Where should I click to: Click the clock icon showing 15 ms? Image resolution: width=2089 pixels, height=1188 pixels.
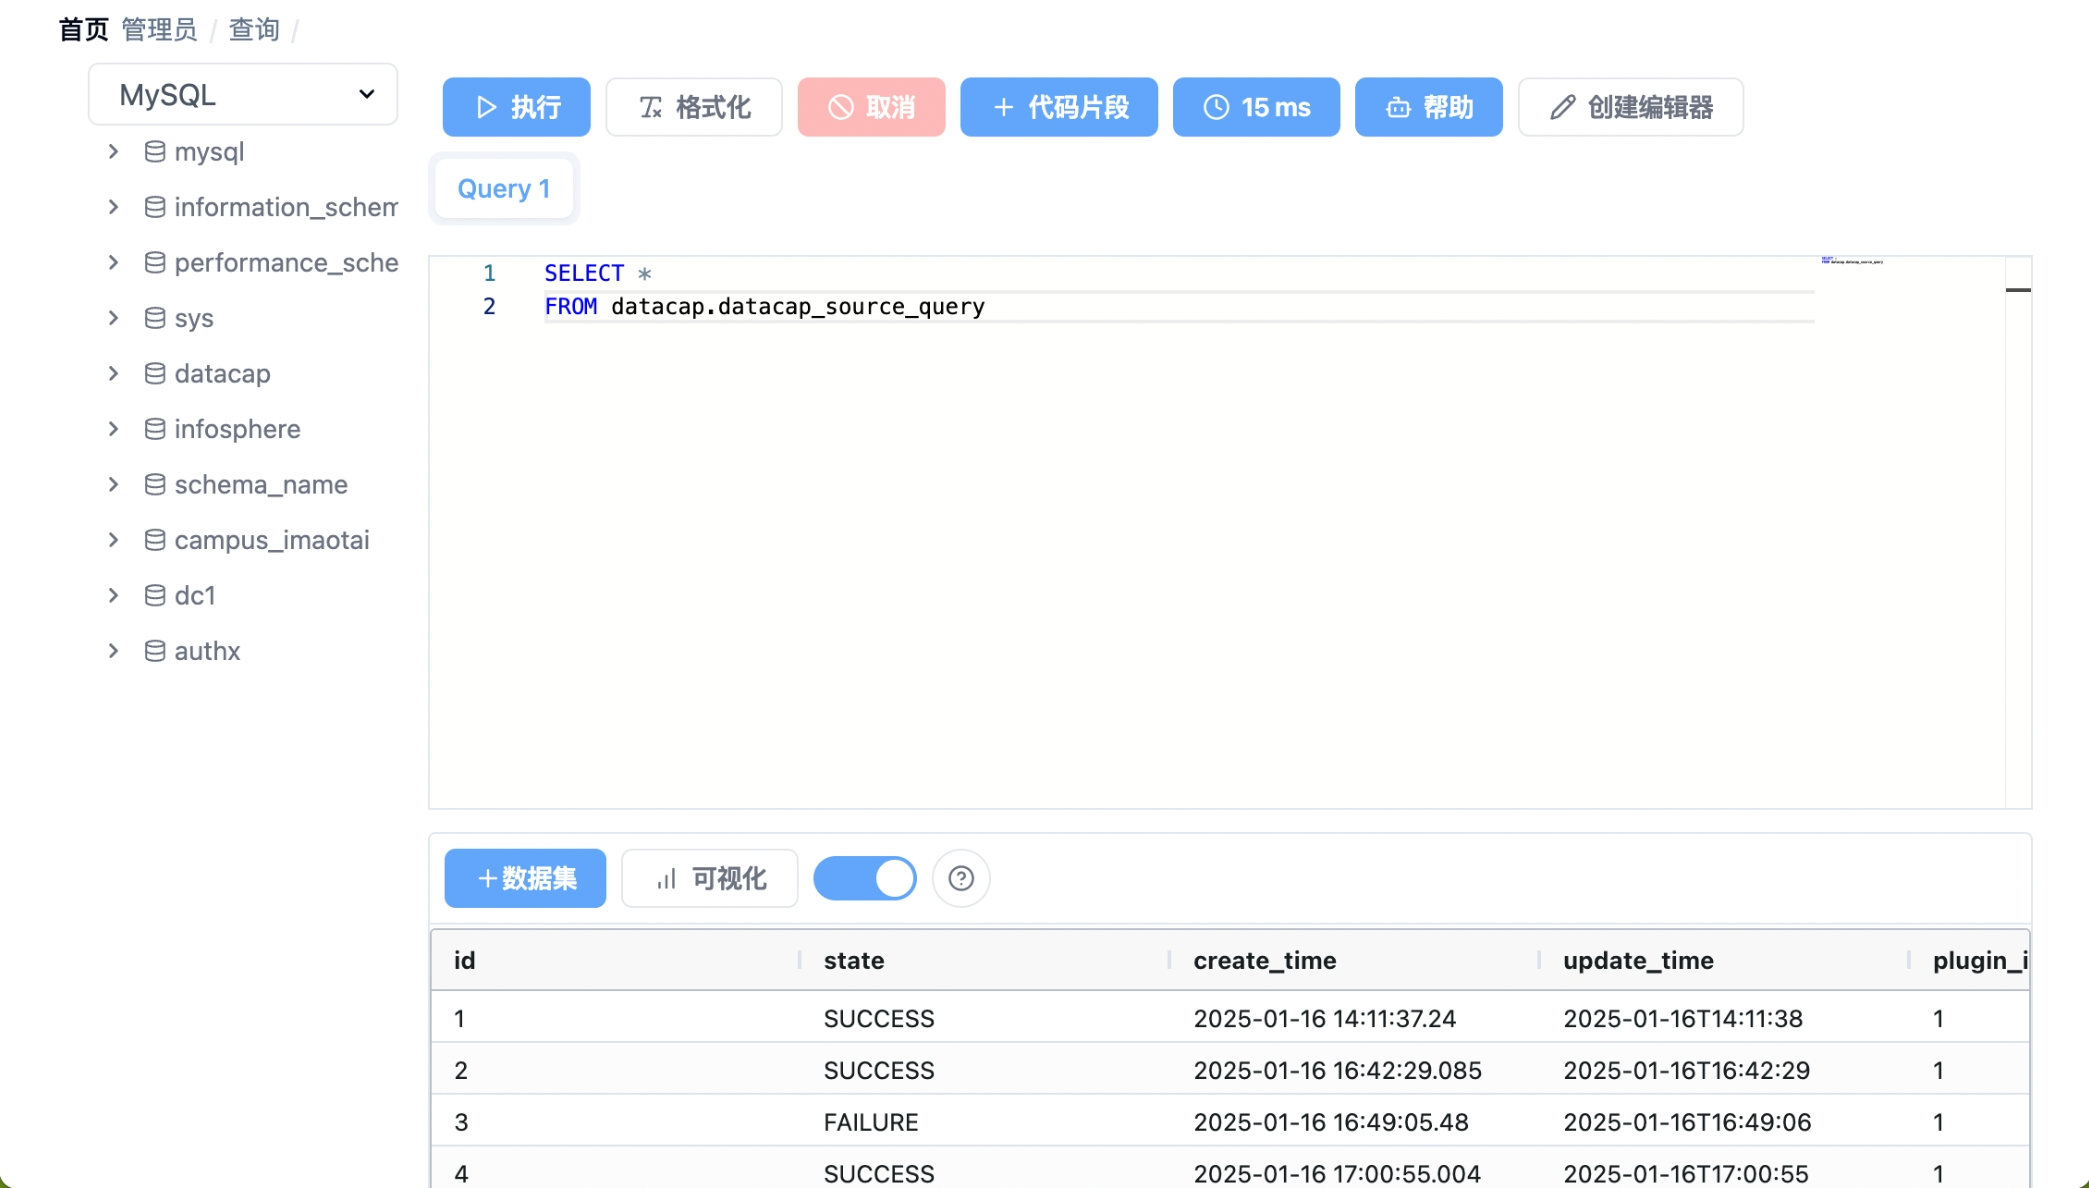pos(1215,107)
